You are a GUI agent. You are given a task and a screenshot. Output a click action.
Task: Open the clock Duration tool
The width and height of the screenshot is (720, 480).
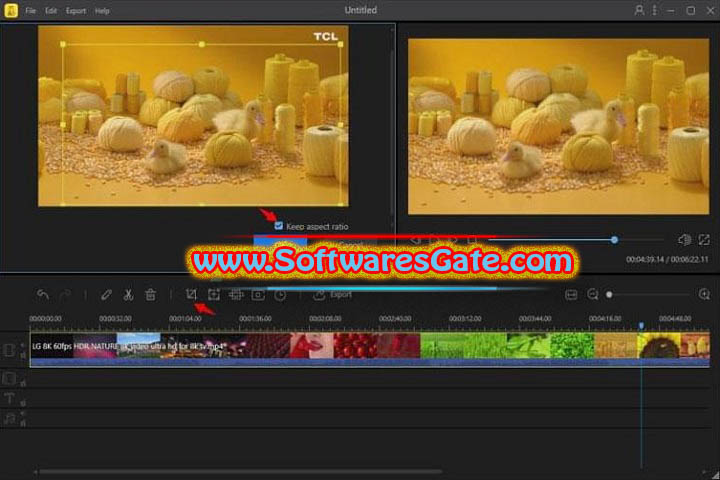[x=280, y=294]
